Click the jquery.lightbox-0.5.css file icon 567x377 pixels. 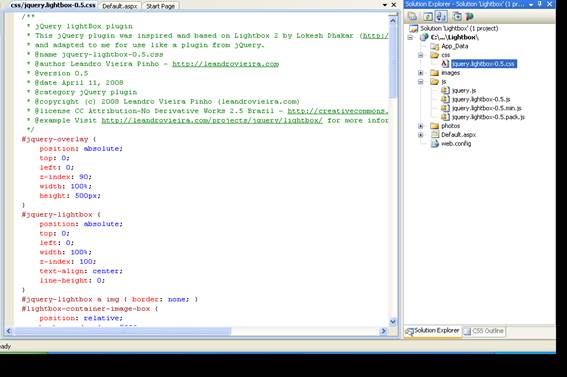coord(445,64)
